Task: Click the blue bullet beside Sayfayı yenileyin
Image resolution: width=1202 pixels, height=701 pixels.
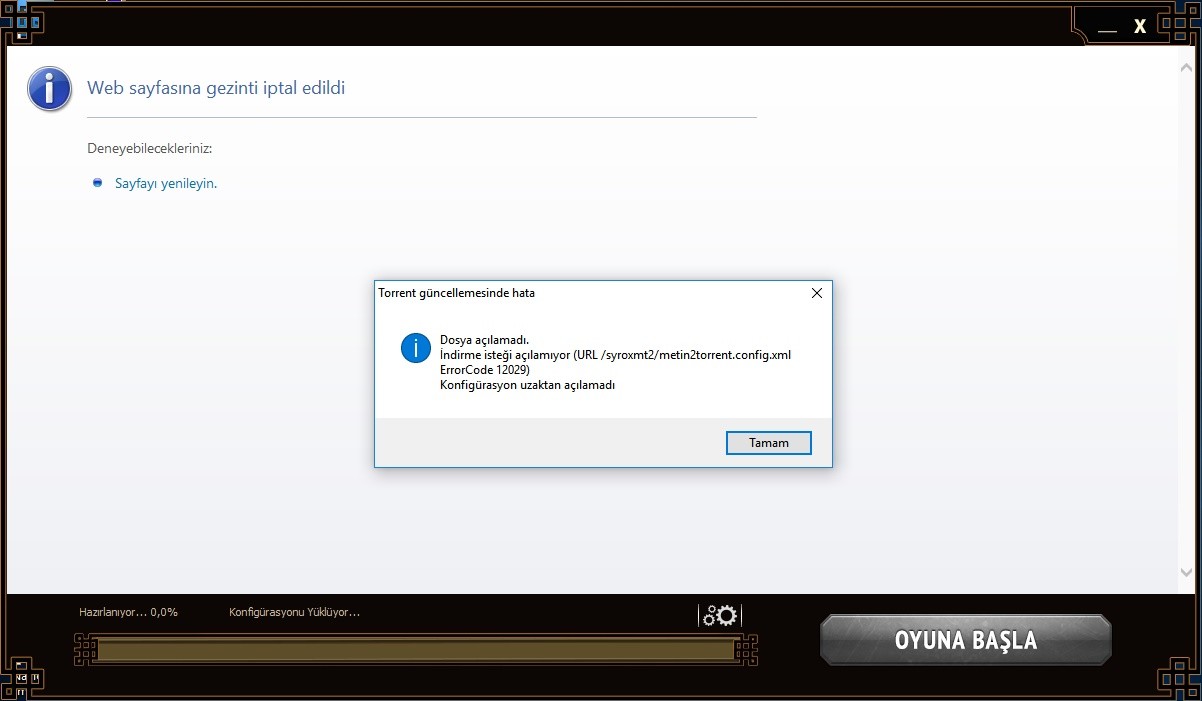Action: 97,183
